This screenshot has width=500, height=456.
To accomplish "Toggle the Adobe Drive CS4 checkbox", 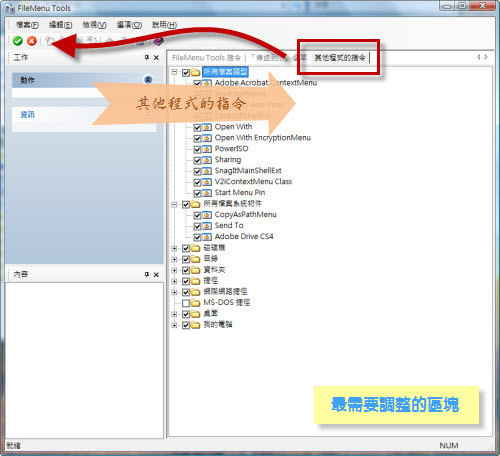I will 197,237.
